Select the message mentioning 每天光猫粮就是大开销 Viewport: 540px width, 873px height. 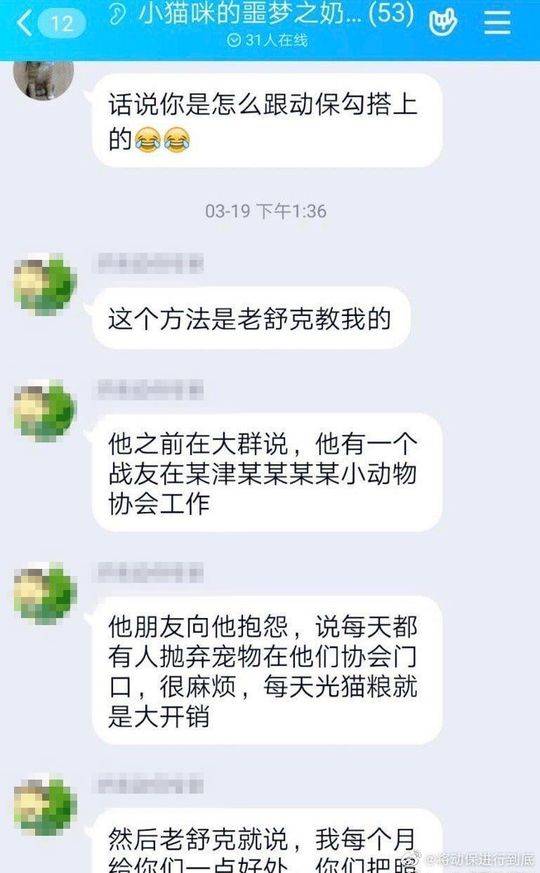point(267,670)
